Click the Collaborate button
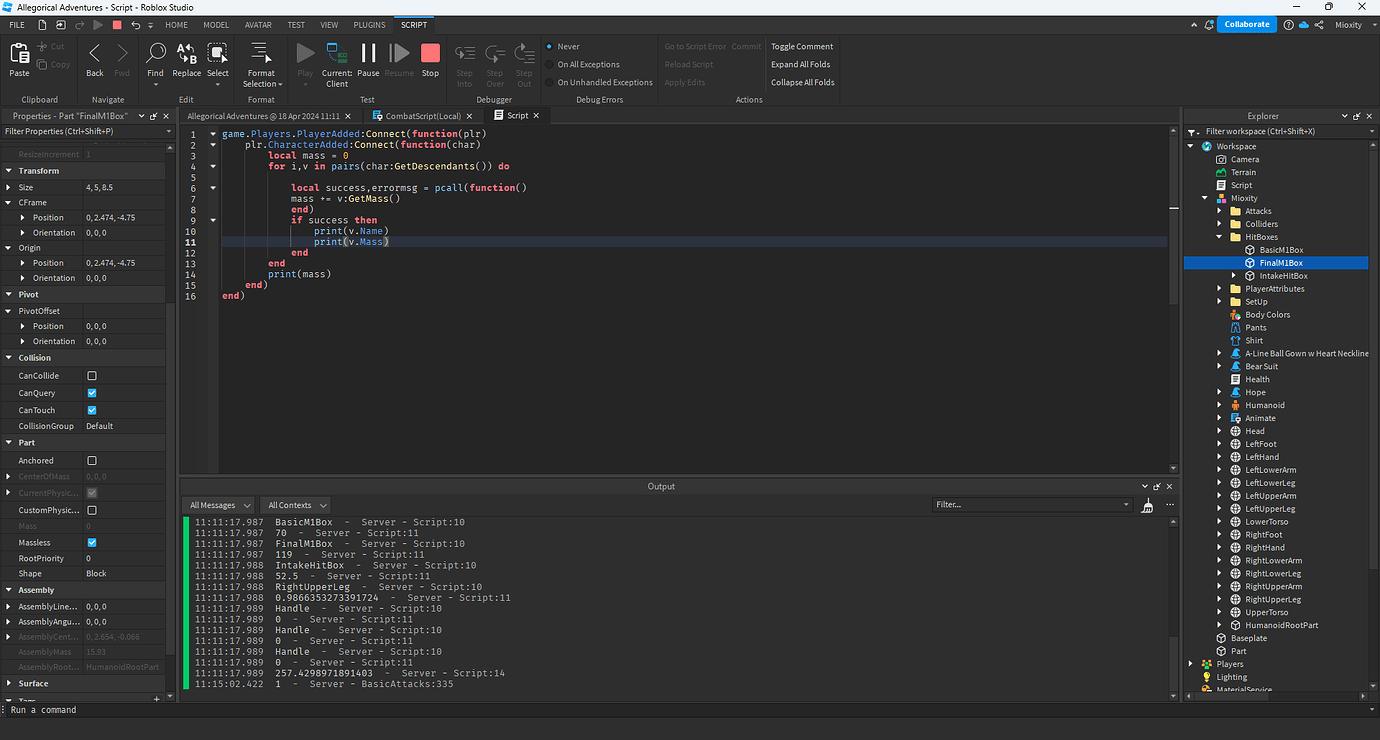The image size is (1380, 740). [x=1246, y=23]
